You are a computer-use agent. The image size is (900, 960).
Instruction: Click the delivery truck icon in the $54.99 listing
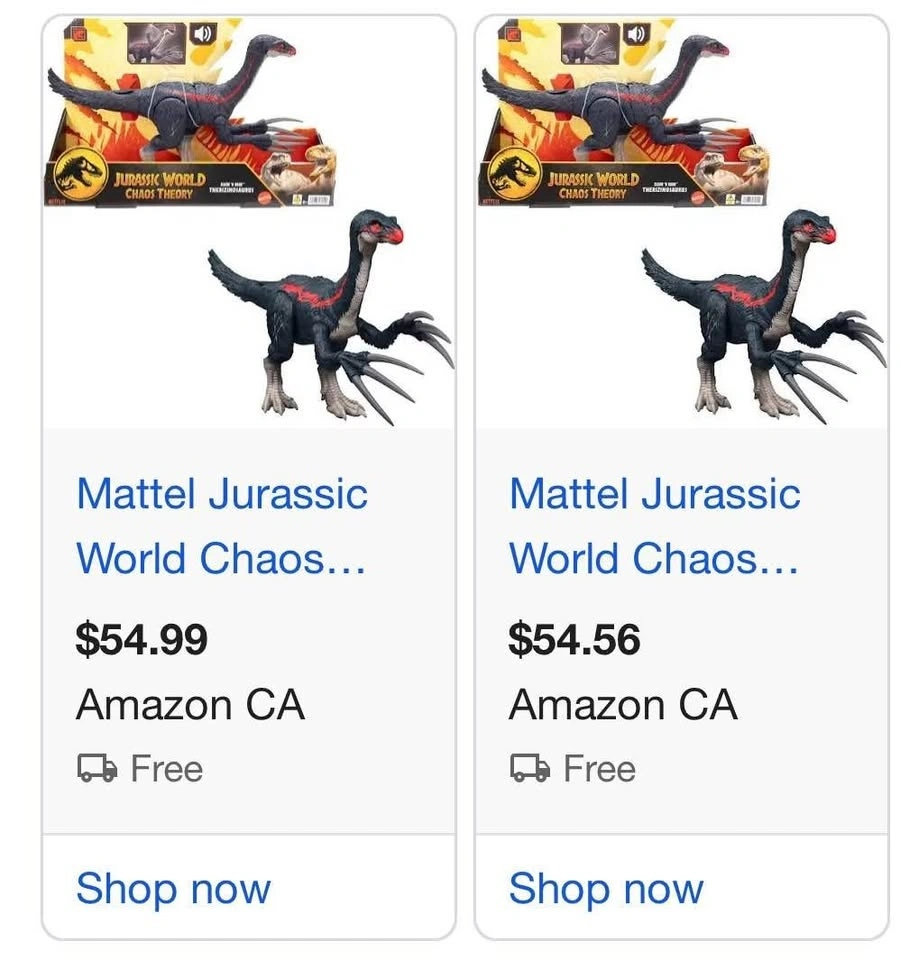tap(97, 768)
